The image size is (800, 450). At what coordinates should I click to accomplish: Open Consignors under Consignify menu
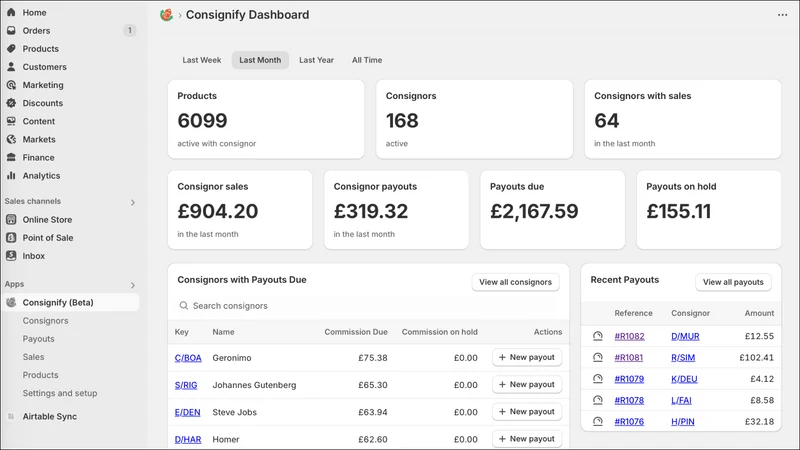coord(45,320)
